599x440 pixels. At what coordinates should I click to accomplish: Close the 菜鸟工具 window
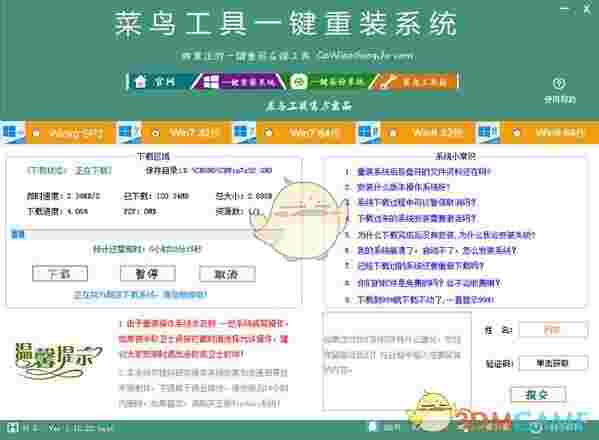pos(587,9)
